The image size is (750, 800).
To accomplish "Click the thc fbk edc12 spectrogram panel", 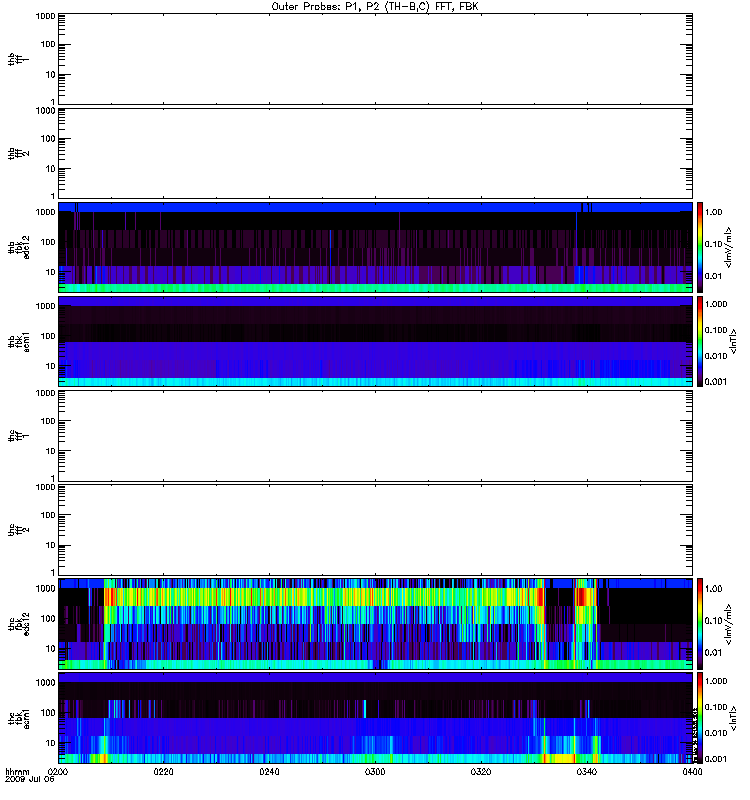I will pos(376,624).
